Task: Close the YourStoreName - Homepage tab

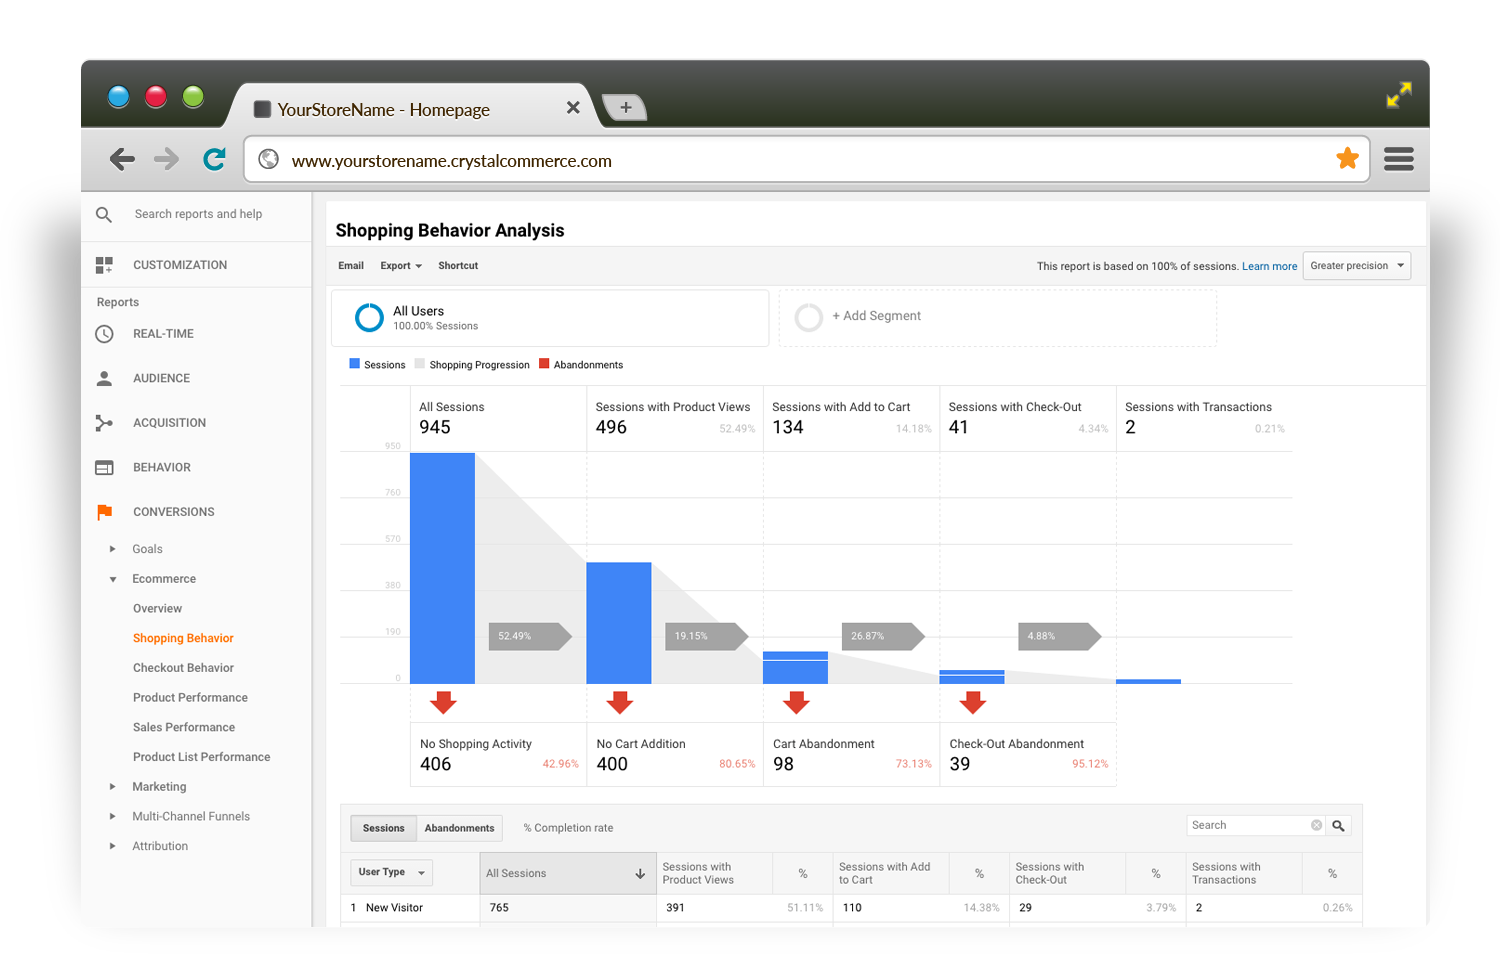Action: pyautogui.click(x=573, y=107)
